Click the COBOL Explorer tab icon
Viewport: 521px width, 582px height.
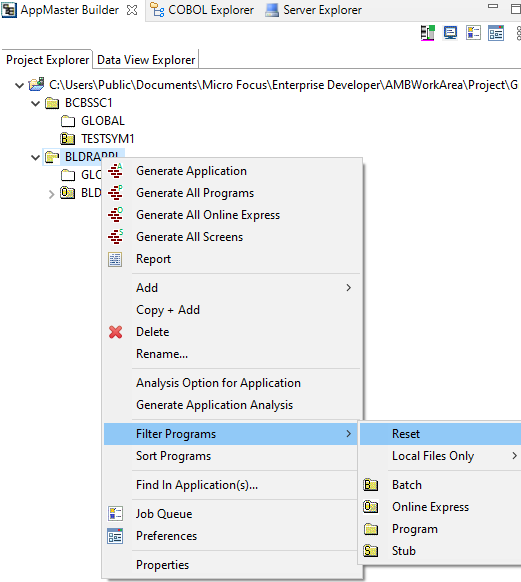point(157,10)
